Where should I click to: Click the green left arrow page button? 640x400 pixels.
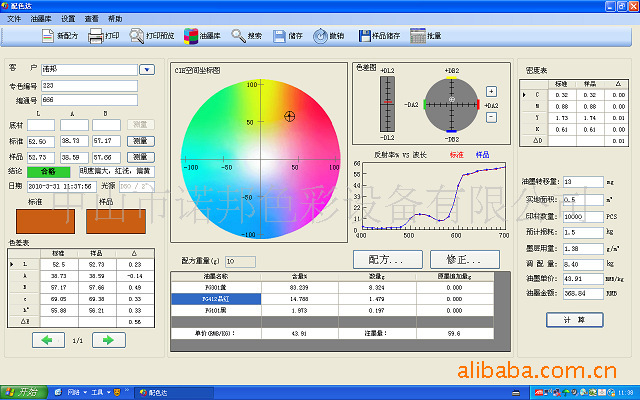point(48,340)
